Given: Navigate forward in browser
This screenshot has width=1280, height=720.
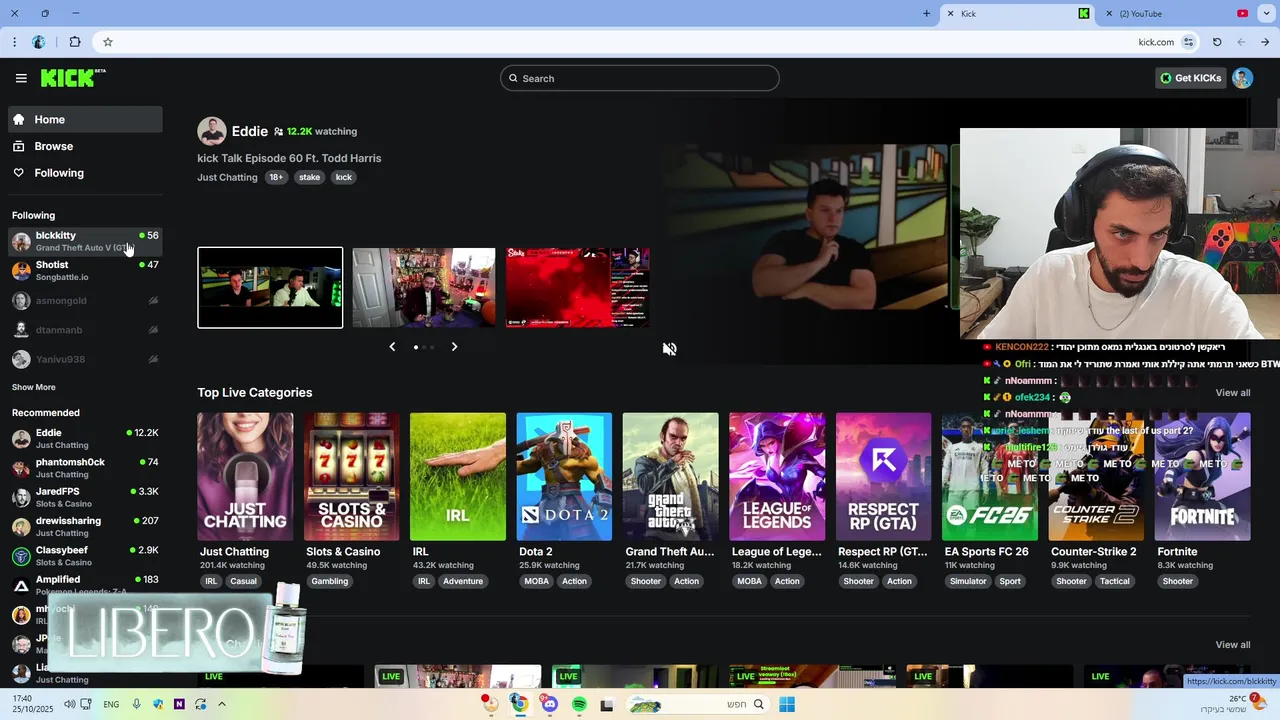Looking at the screenshot, I should [1265, 42].
